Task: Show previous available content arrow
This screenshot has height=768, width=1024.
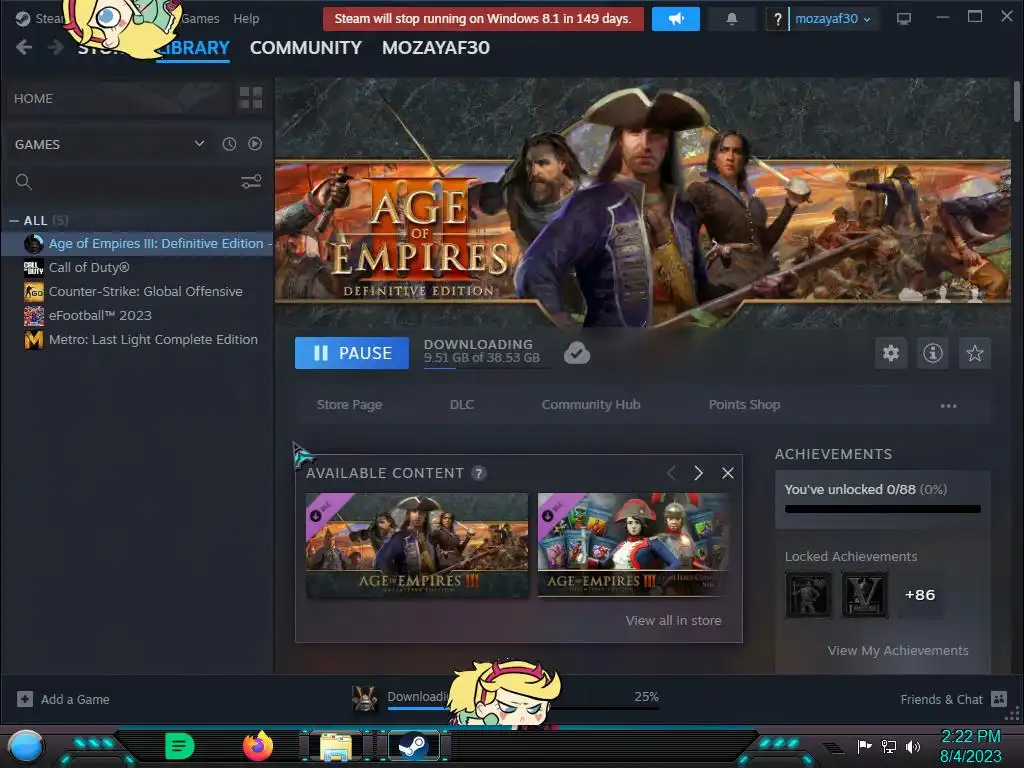Action: (x=671, y=473)
